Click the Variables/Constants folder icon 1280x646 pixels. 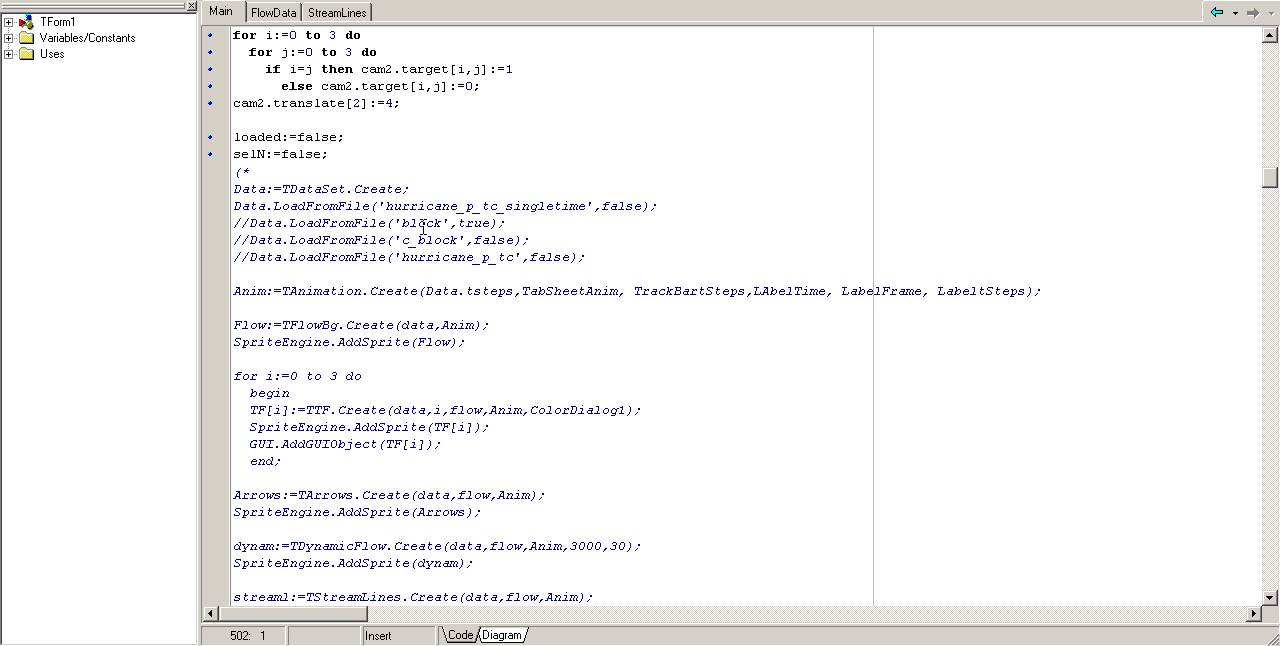(x=26, y=38)
